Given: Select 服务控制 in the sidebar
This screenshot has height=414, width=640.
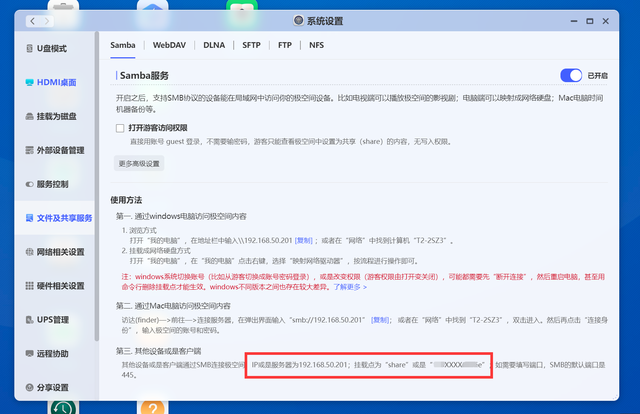Looking at the screenshot, I should click(x=55, y=184).
